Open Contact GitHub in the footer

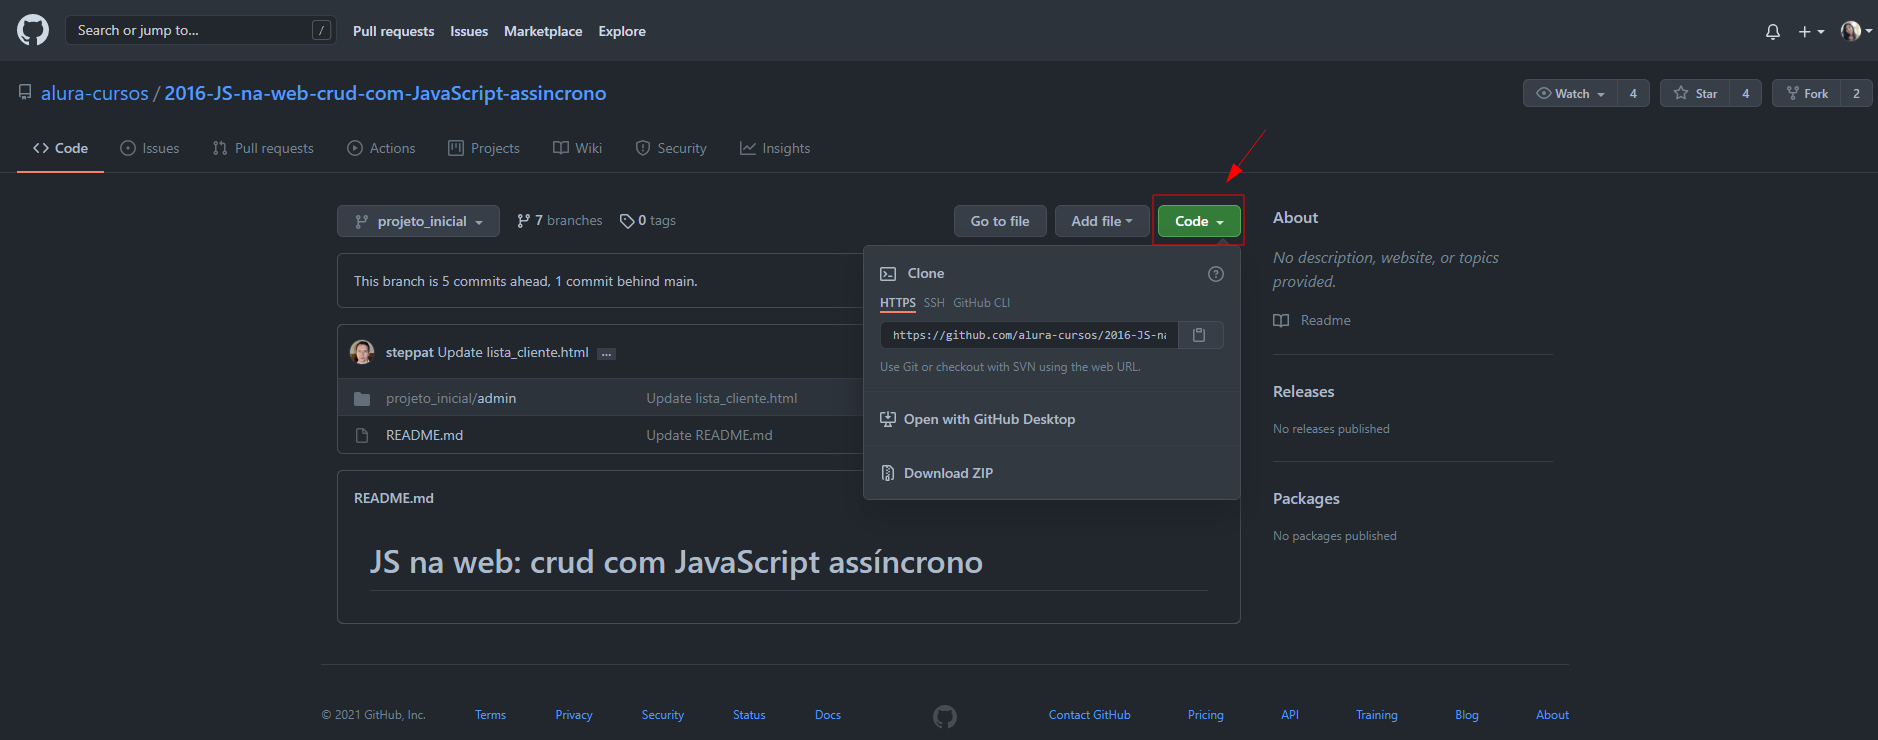point(1090,715)
